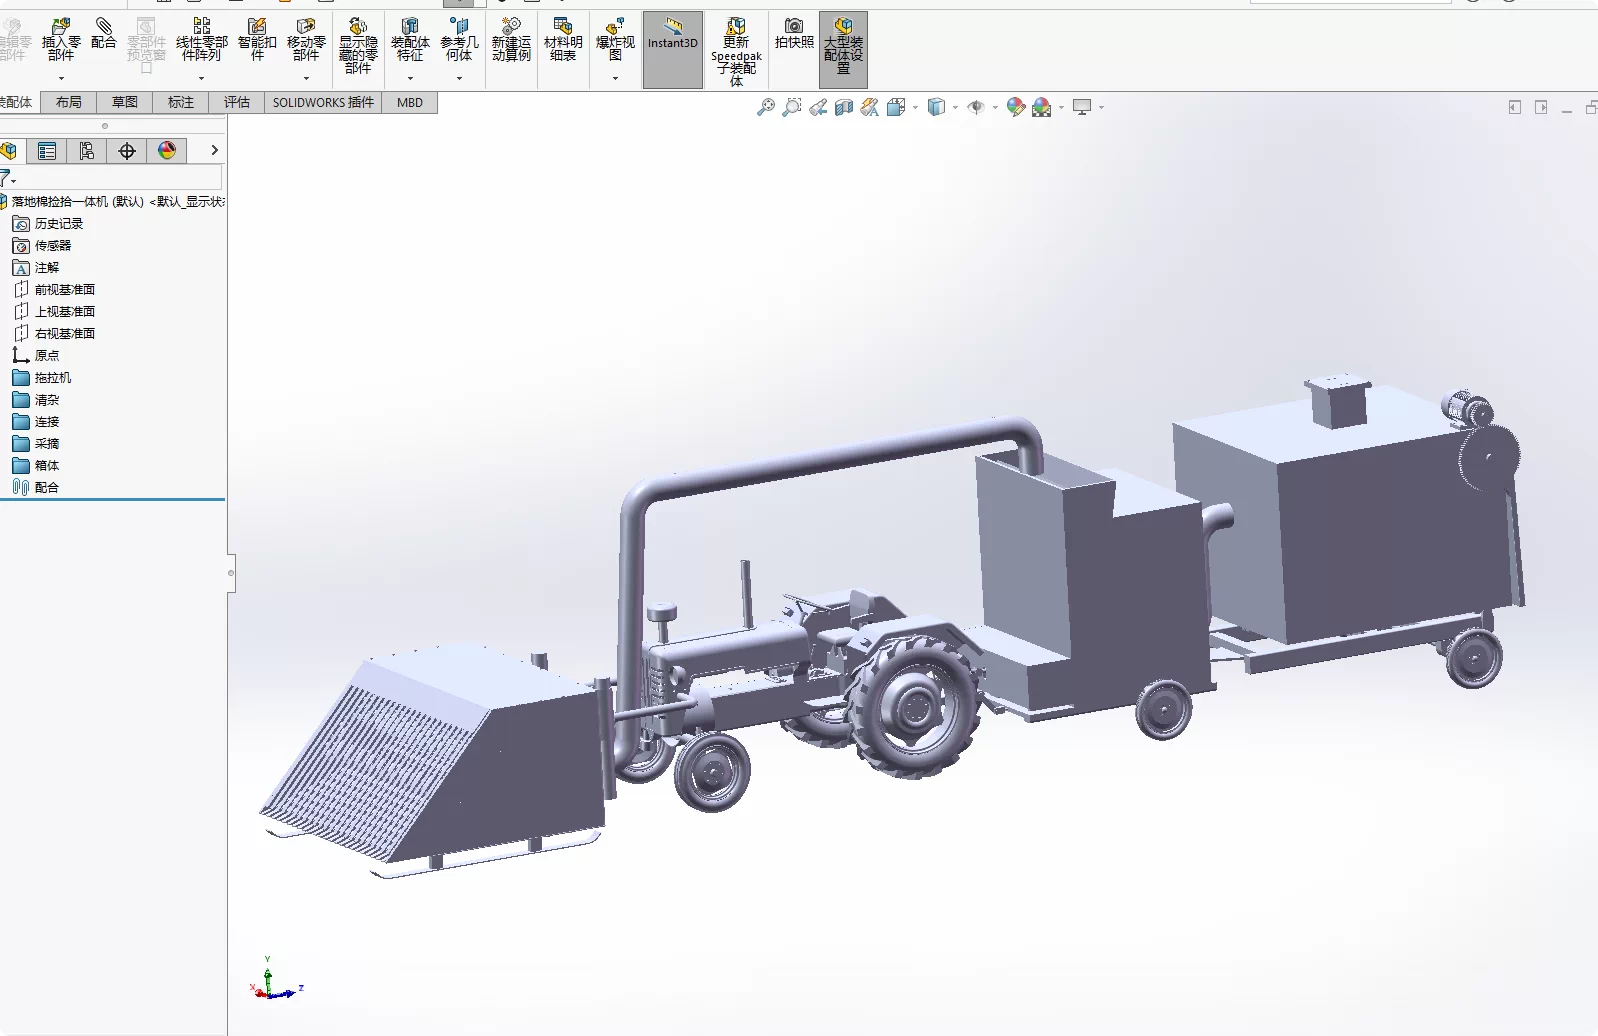This screenshot has height=1036, width=1598.
Task: Create New Motion Study (新建运动算例)
Action: (x=511, y=39)
